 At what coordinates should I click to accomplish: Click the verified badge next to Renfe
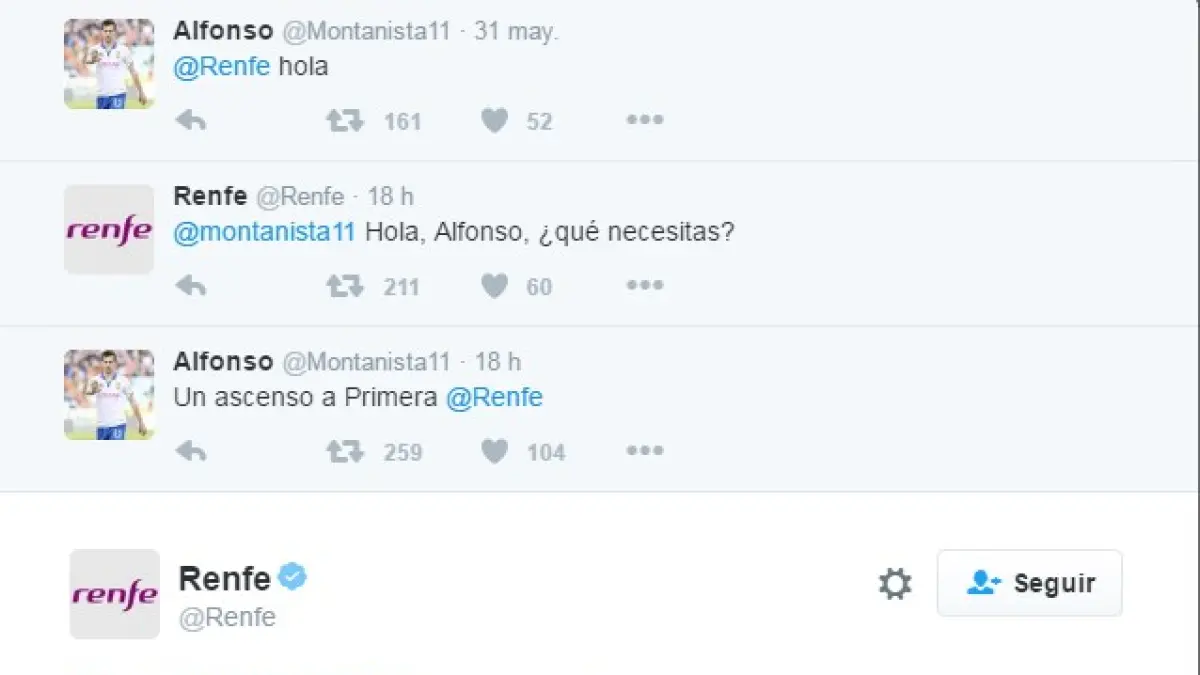[293, 577]
